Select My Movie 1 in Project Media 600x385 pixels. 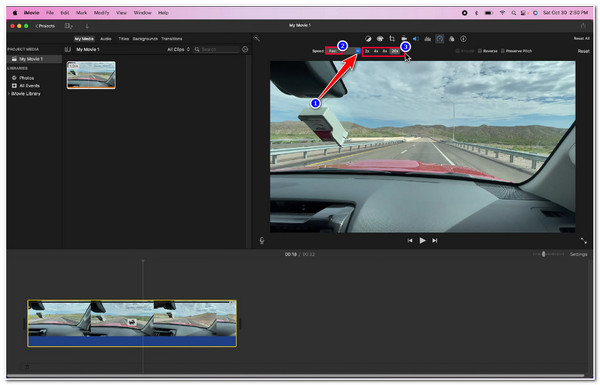[34, 59]
